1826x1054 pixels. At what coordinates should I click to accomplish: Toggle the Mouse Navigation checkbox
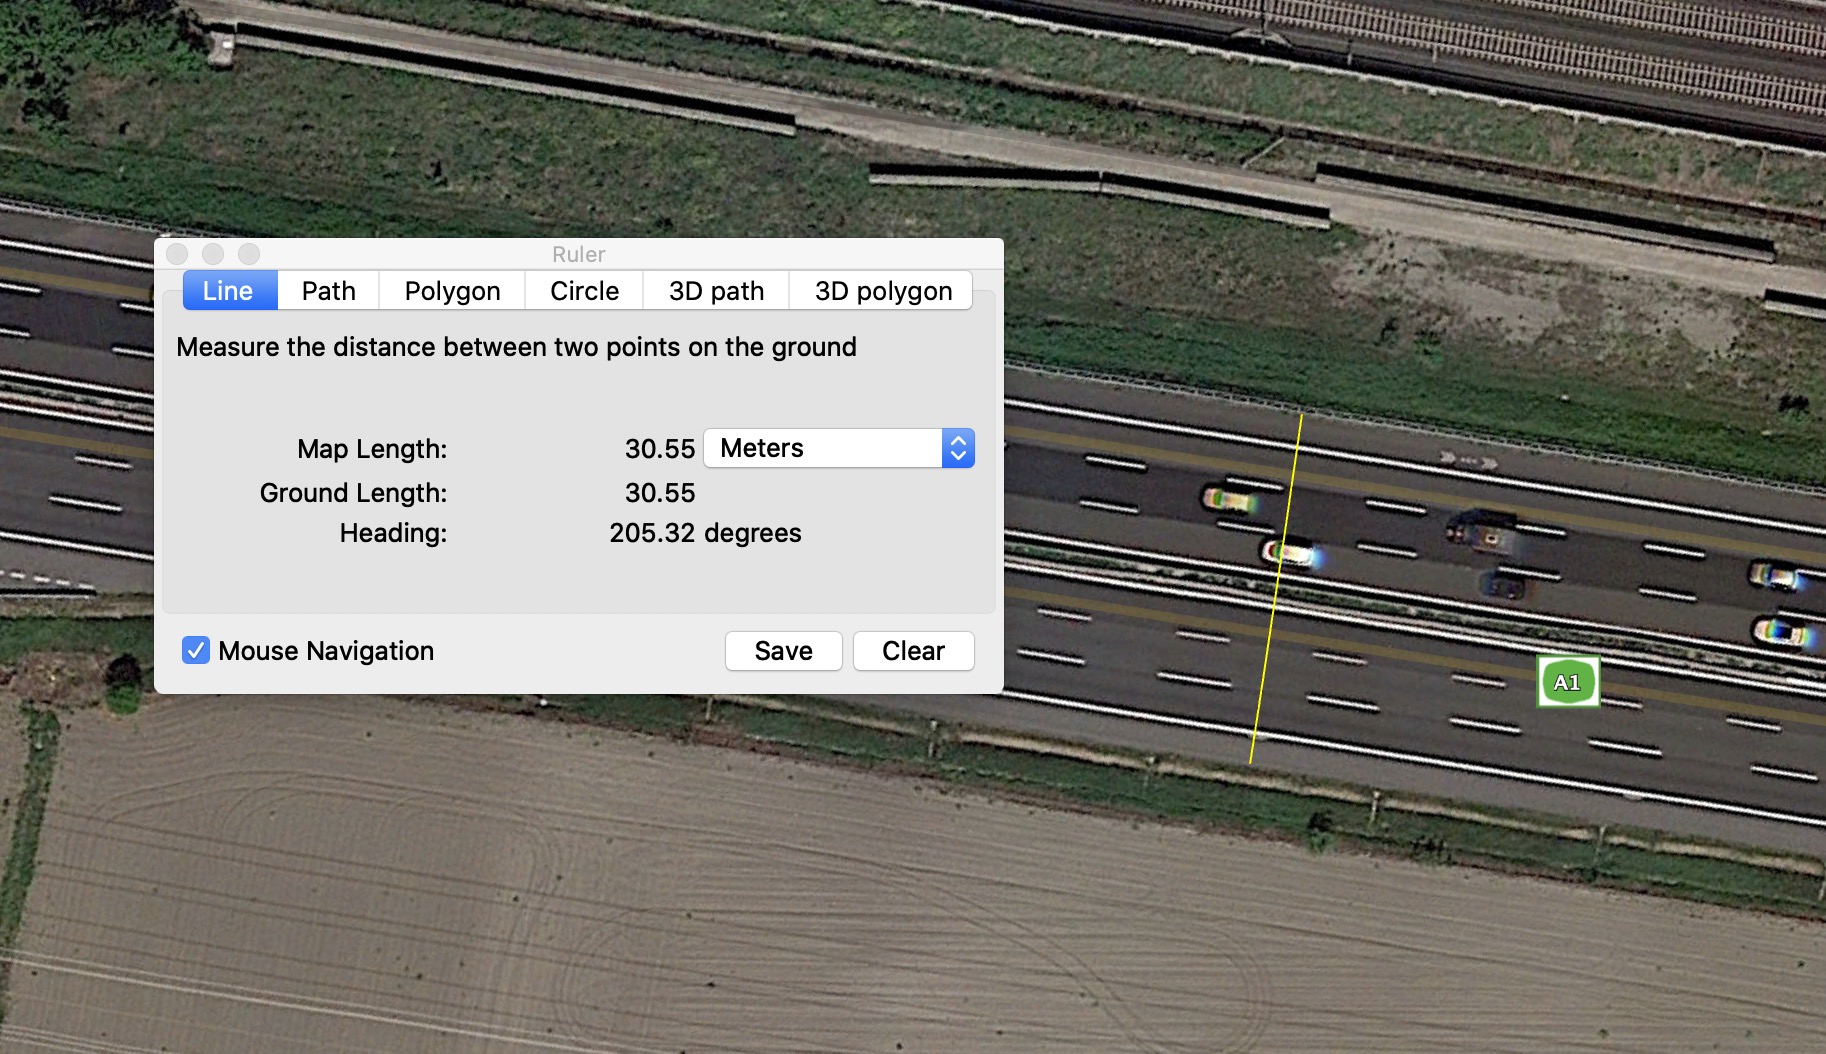pyautogui.click(x=196, y=651)
